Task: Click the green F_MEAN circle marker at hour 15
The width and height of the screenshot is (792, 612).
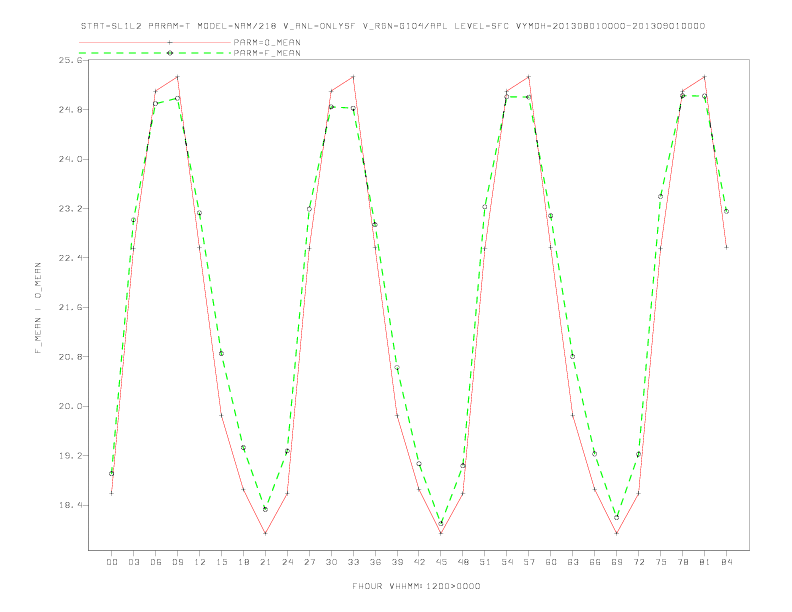Action: 221,353
